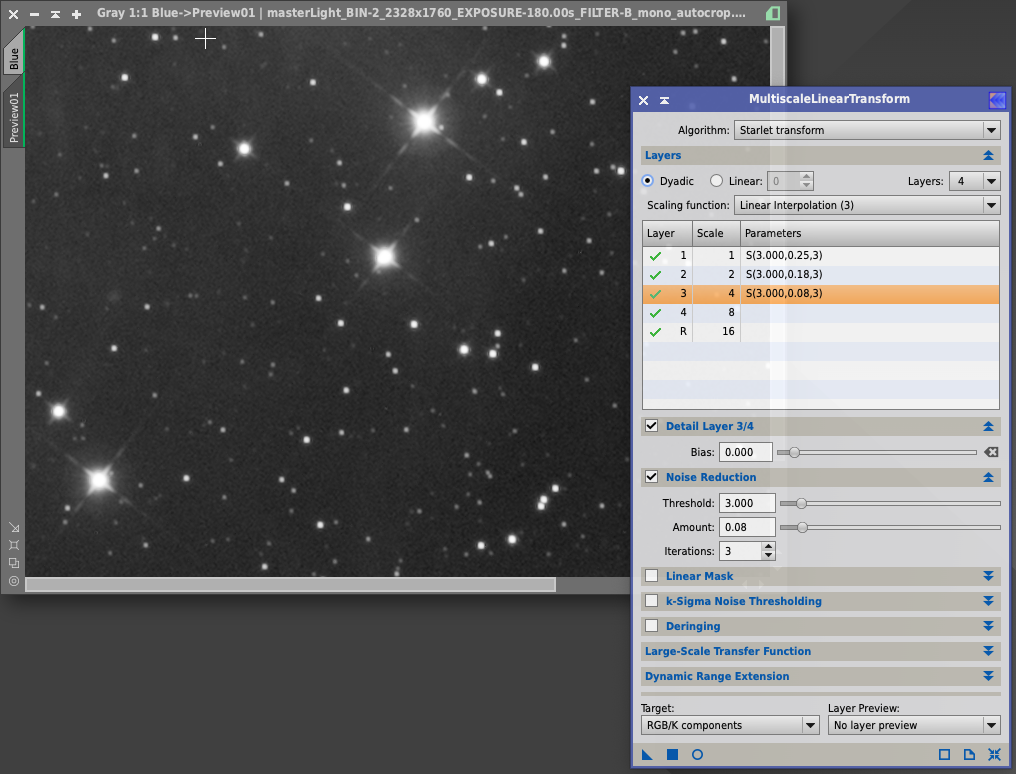
Task: Switch to the Preview01 tab
Action: coord(14,113)
